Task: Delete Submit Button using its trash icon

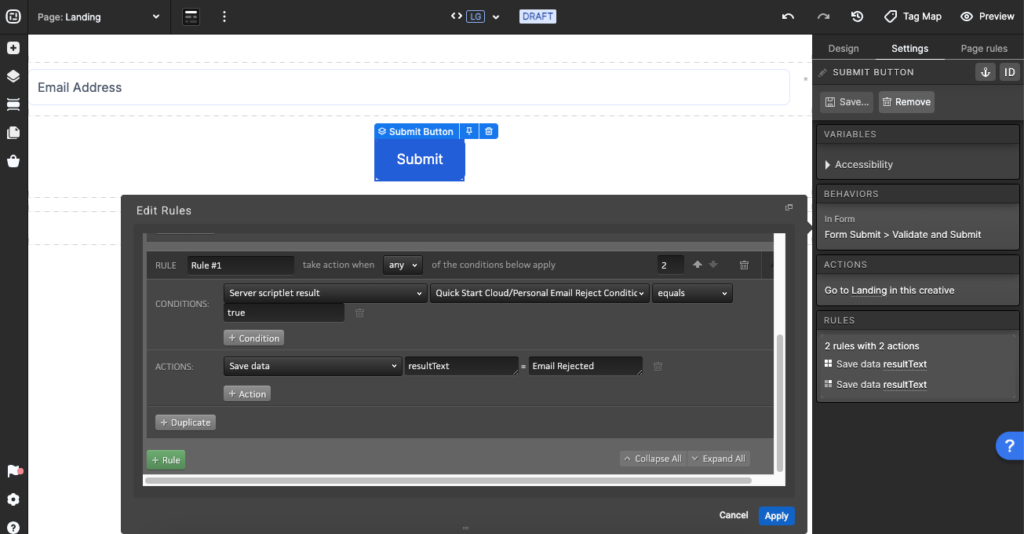Action: 488,132
